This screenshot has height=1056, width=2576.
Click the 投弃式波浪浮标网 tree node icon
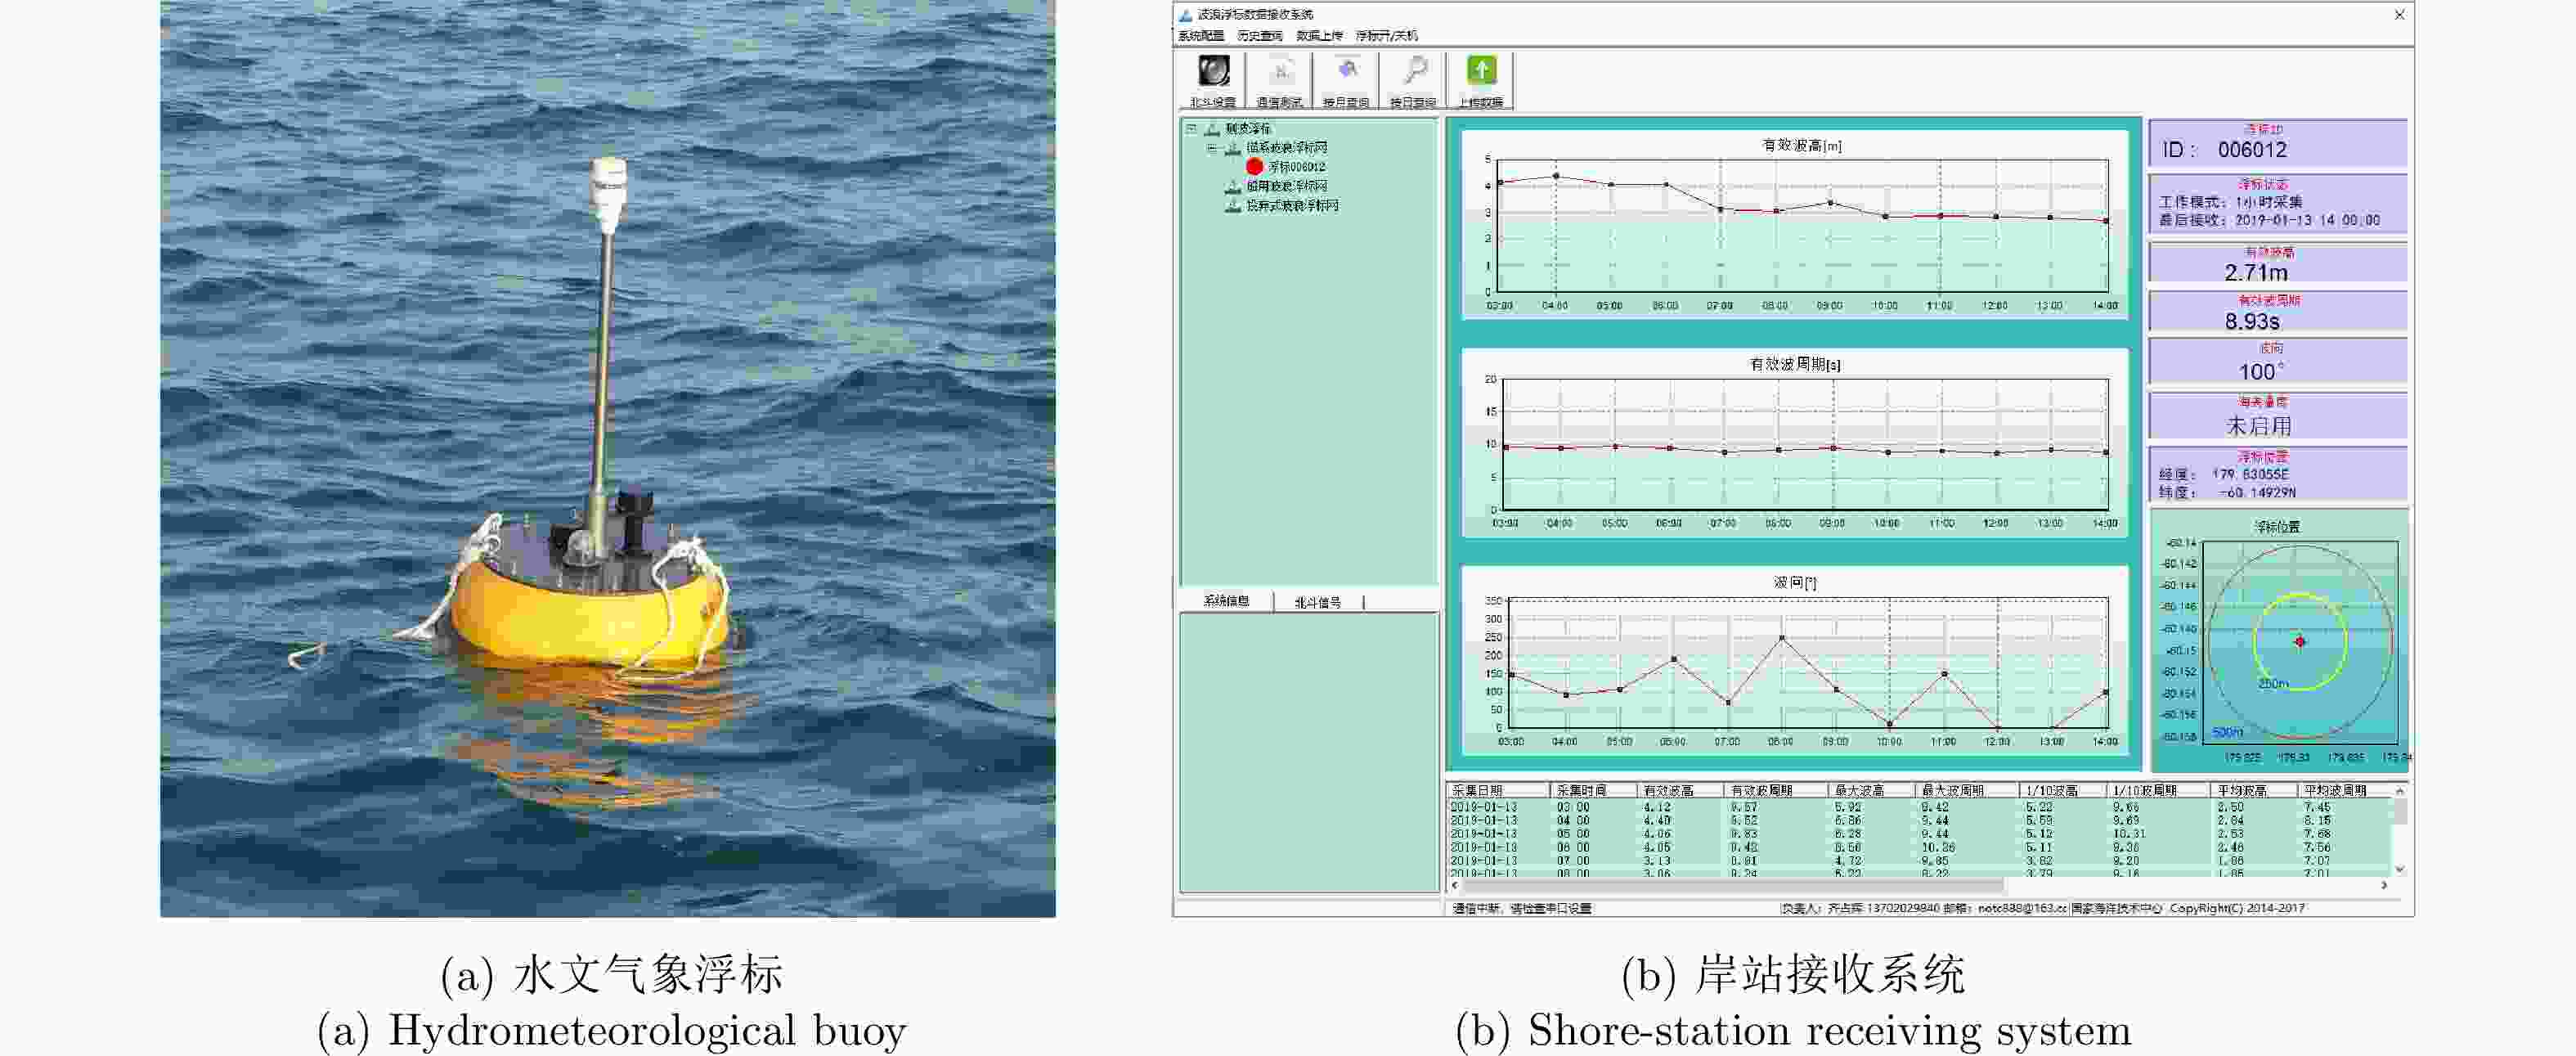coord(1233,205)
